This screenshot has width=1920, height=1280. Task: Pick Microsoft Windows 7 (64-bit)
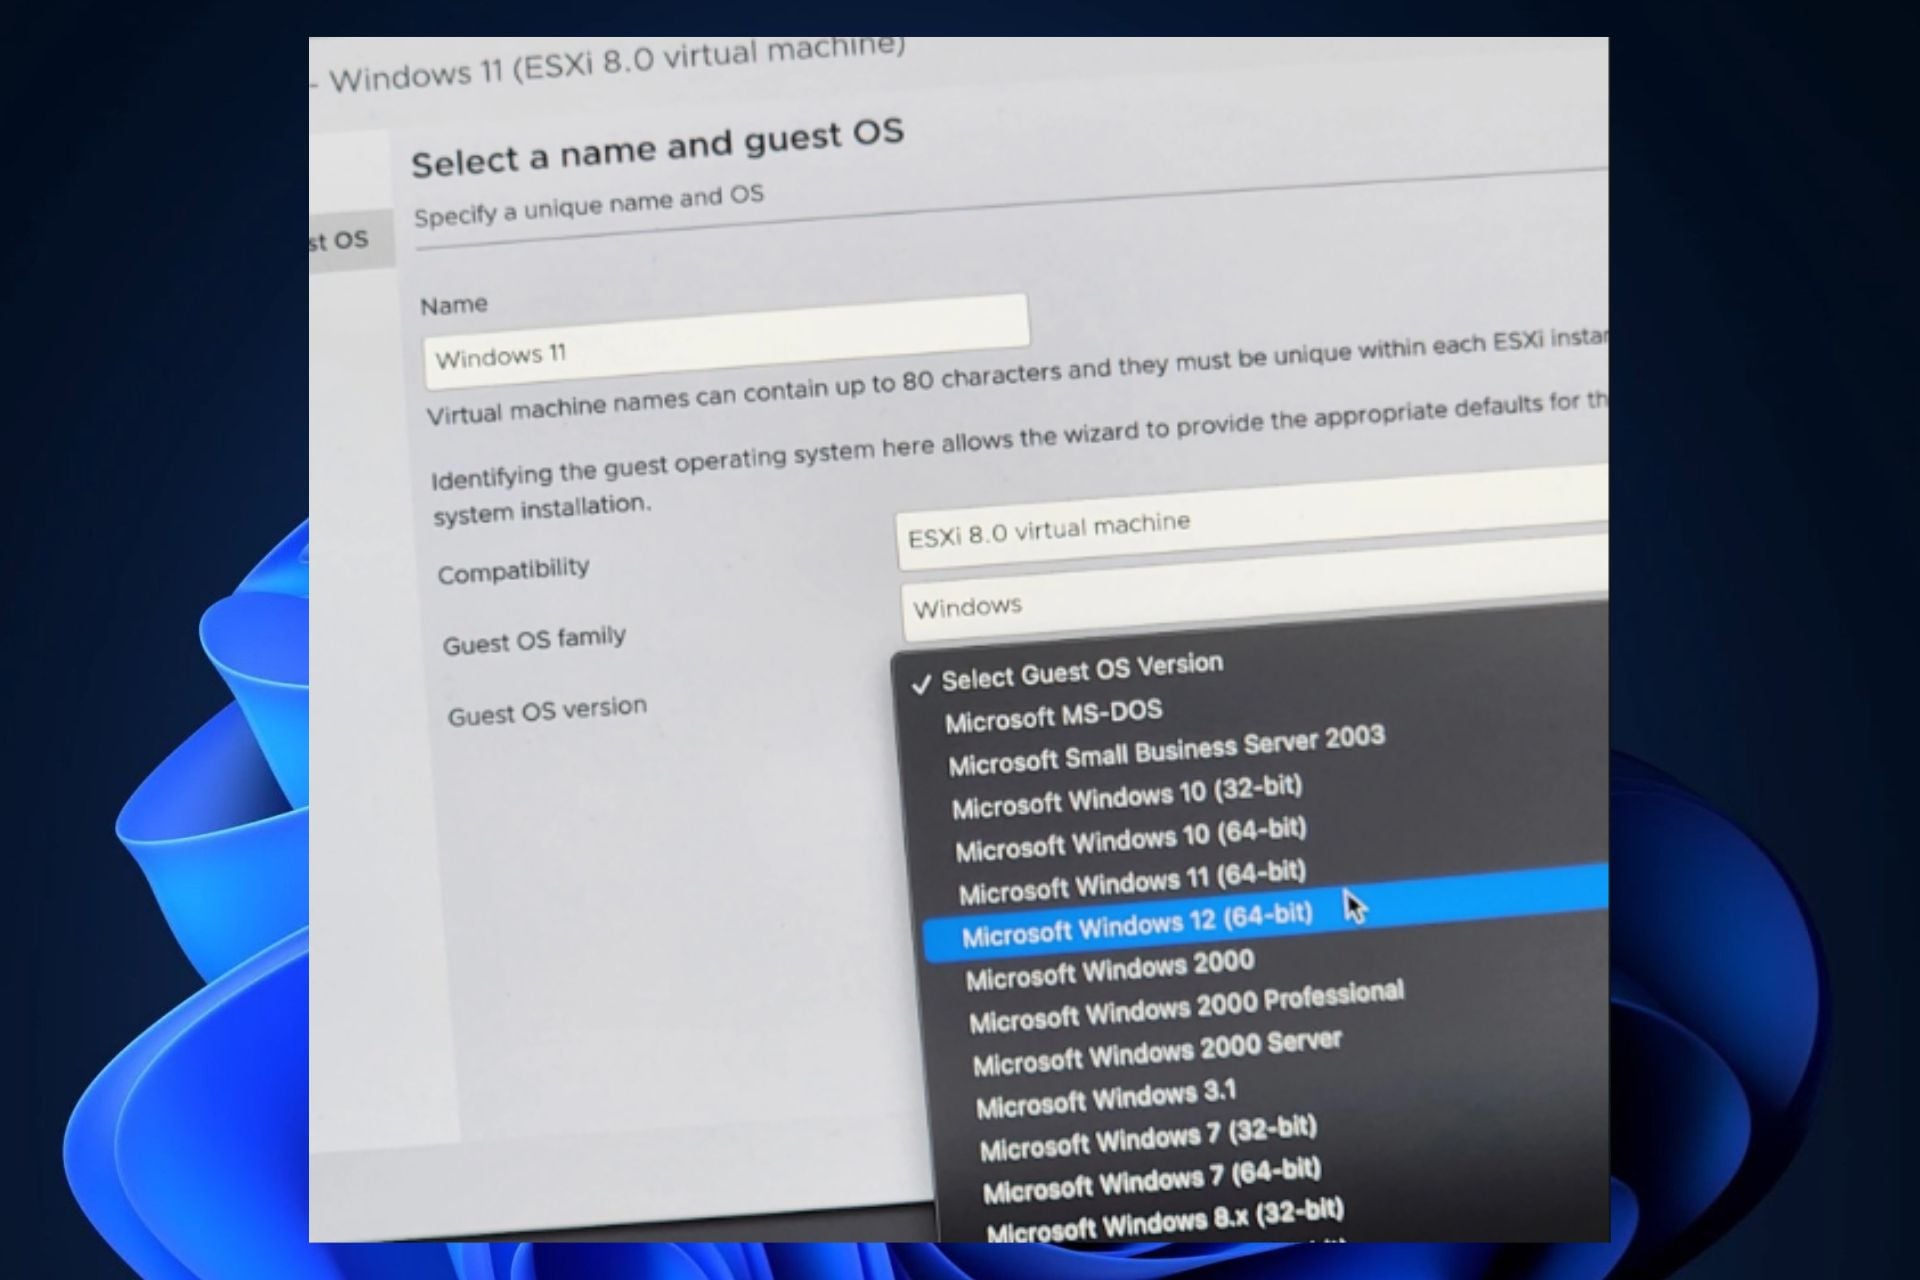point(1151,1180)
